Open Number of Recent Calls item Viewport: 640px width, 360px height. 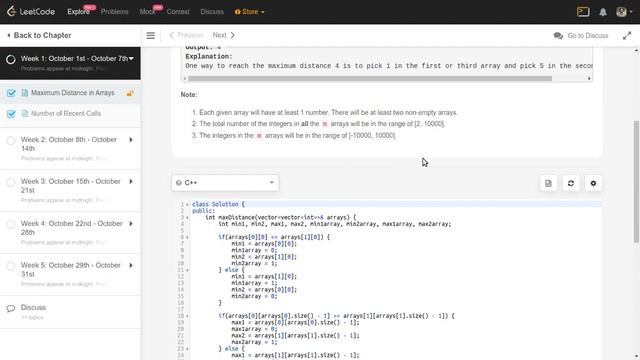pos(66,113)
